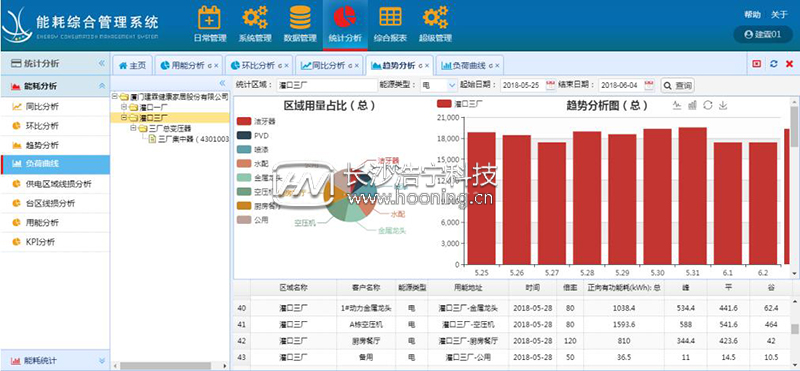The image size is (800, 371).
Task: Switch to the 负荷曲线 tab
Action: [x=469, y=65]
